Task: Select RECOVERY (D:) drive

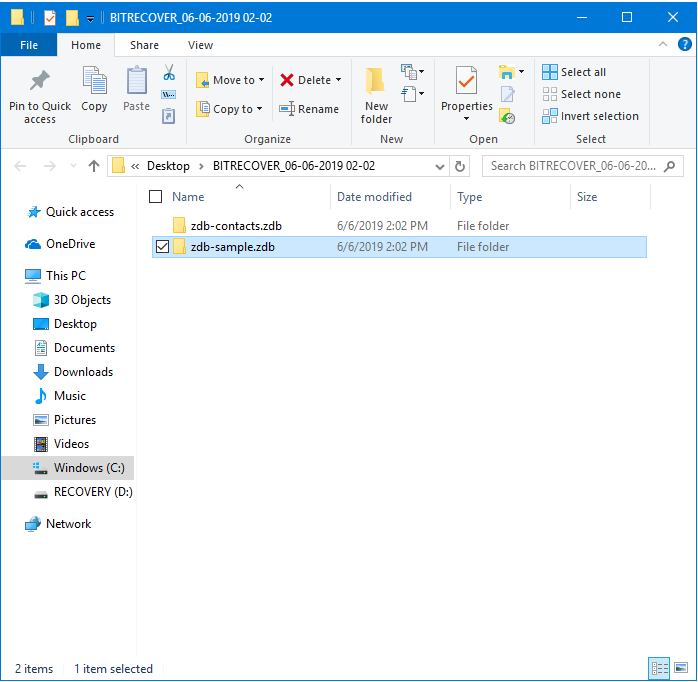Action: click(x=84, y=492)
